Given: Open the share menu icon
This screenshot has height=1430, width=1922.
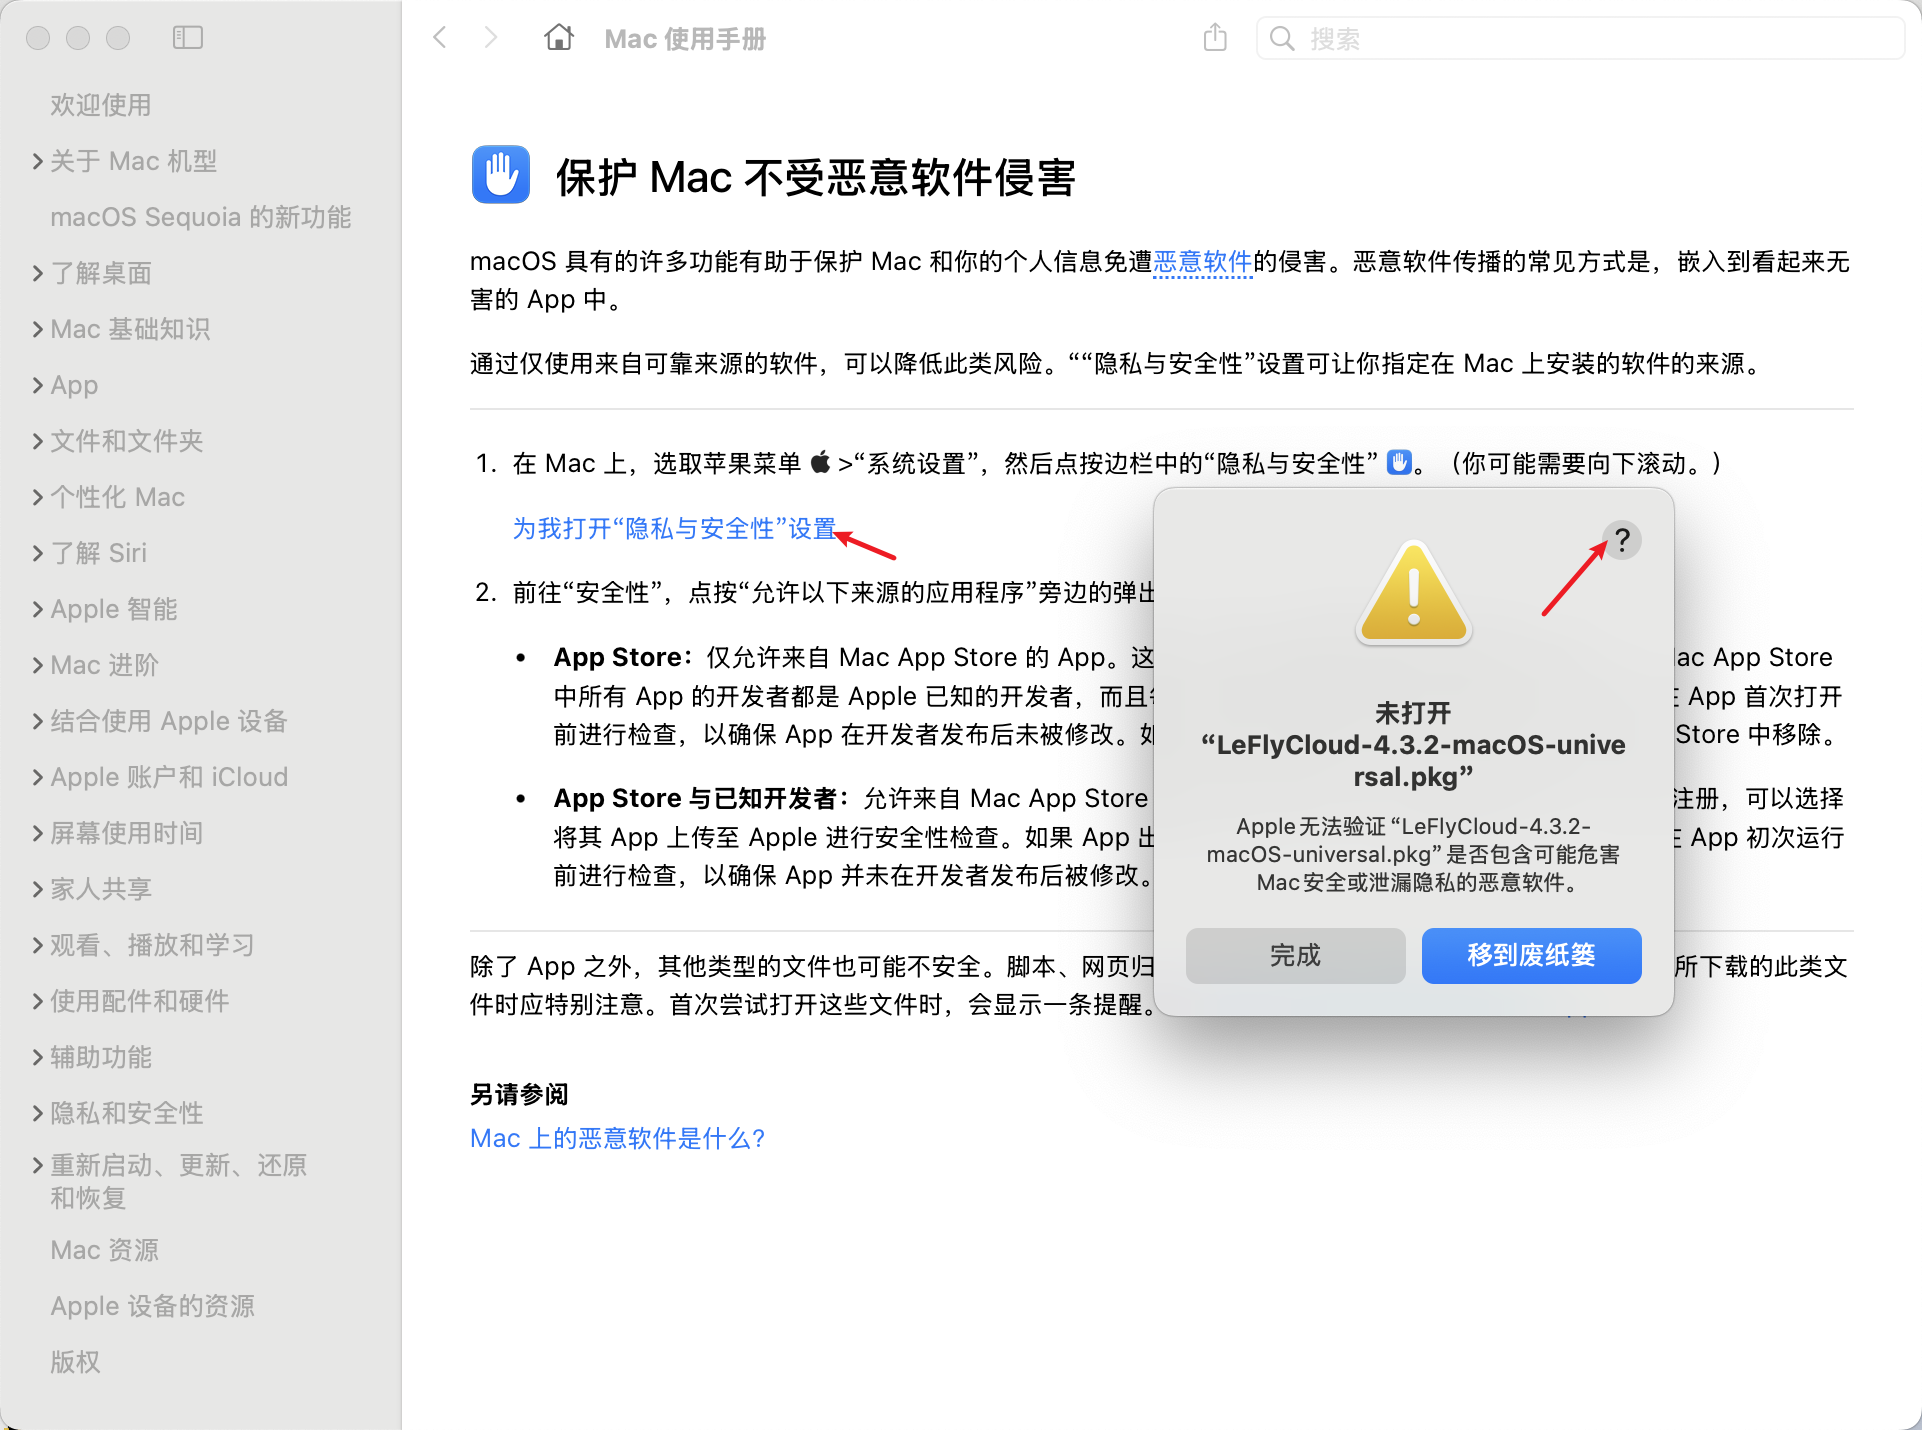Looking at the screenshot, I should click(1215, 38).
